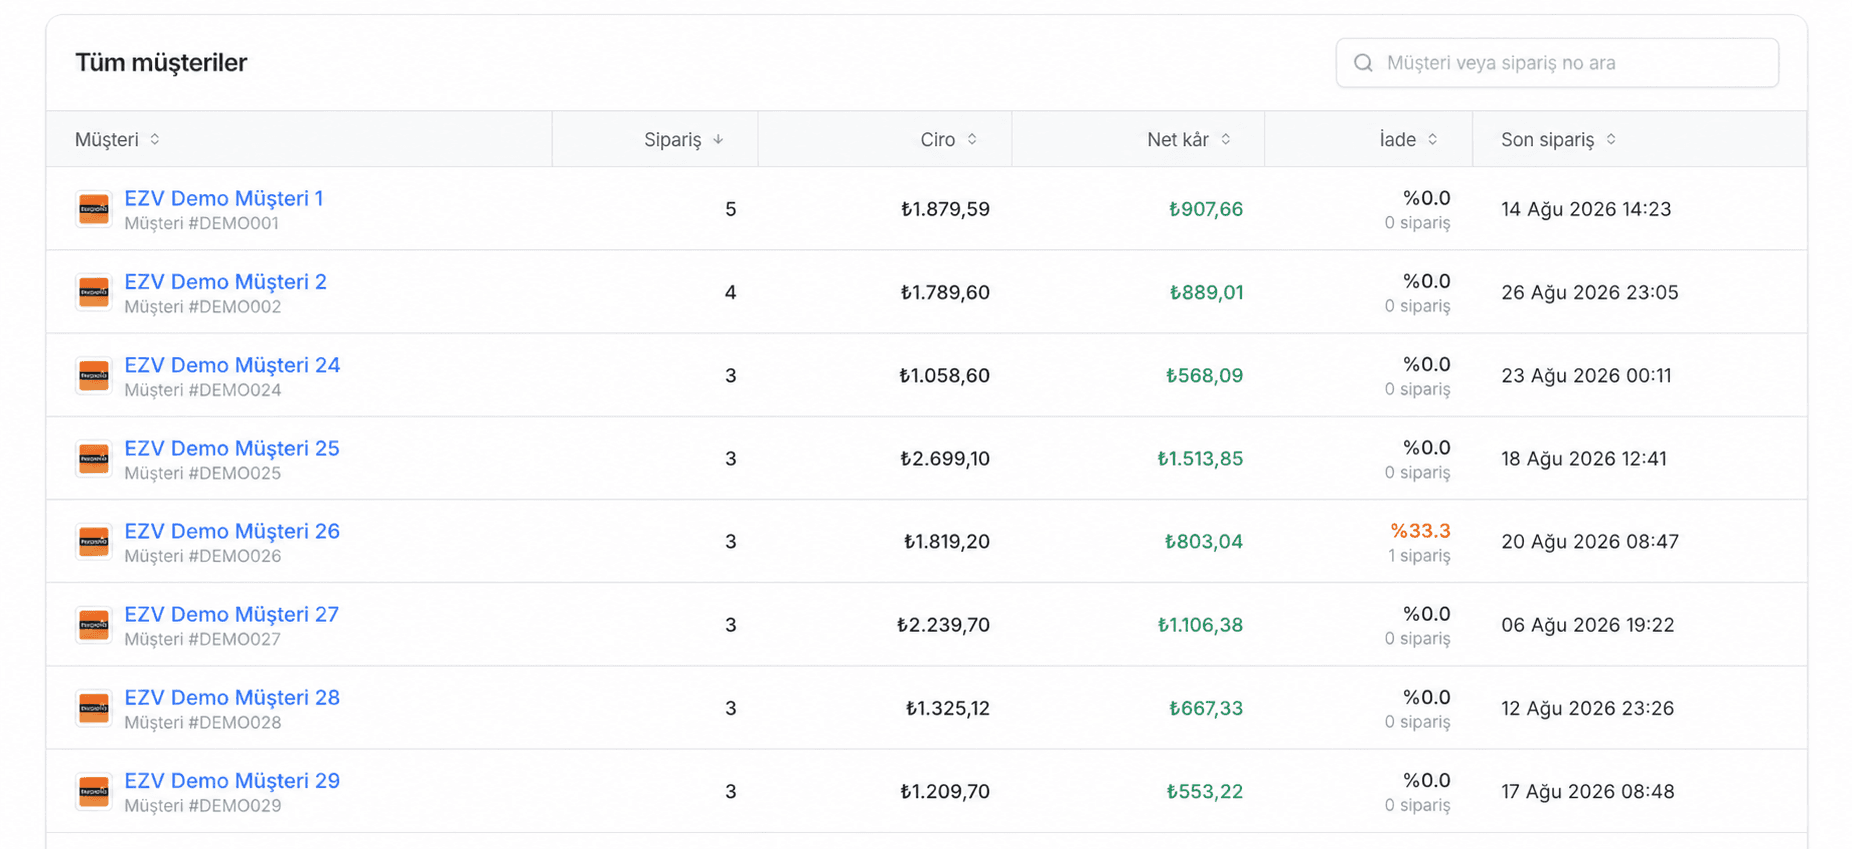The height and width of the screenshot is (849, 1852).
Task: Click the %33.3 return rate value
Action: (x=1420, y=531)
